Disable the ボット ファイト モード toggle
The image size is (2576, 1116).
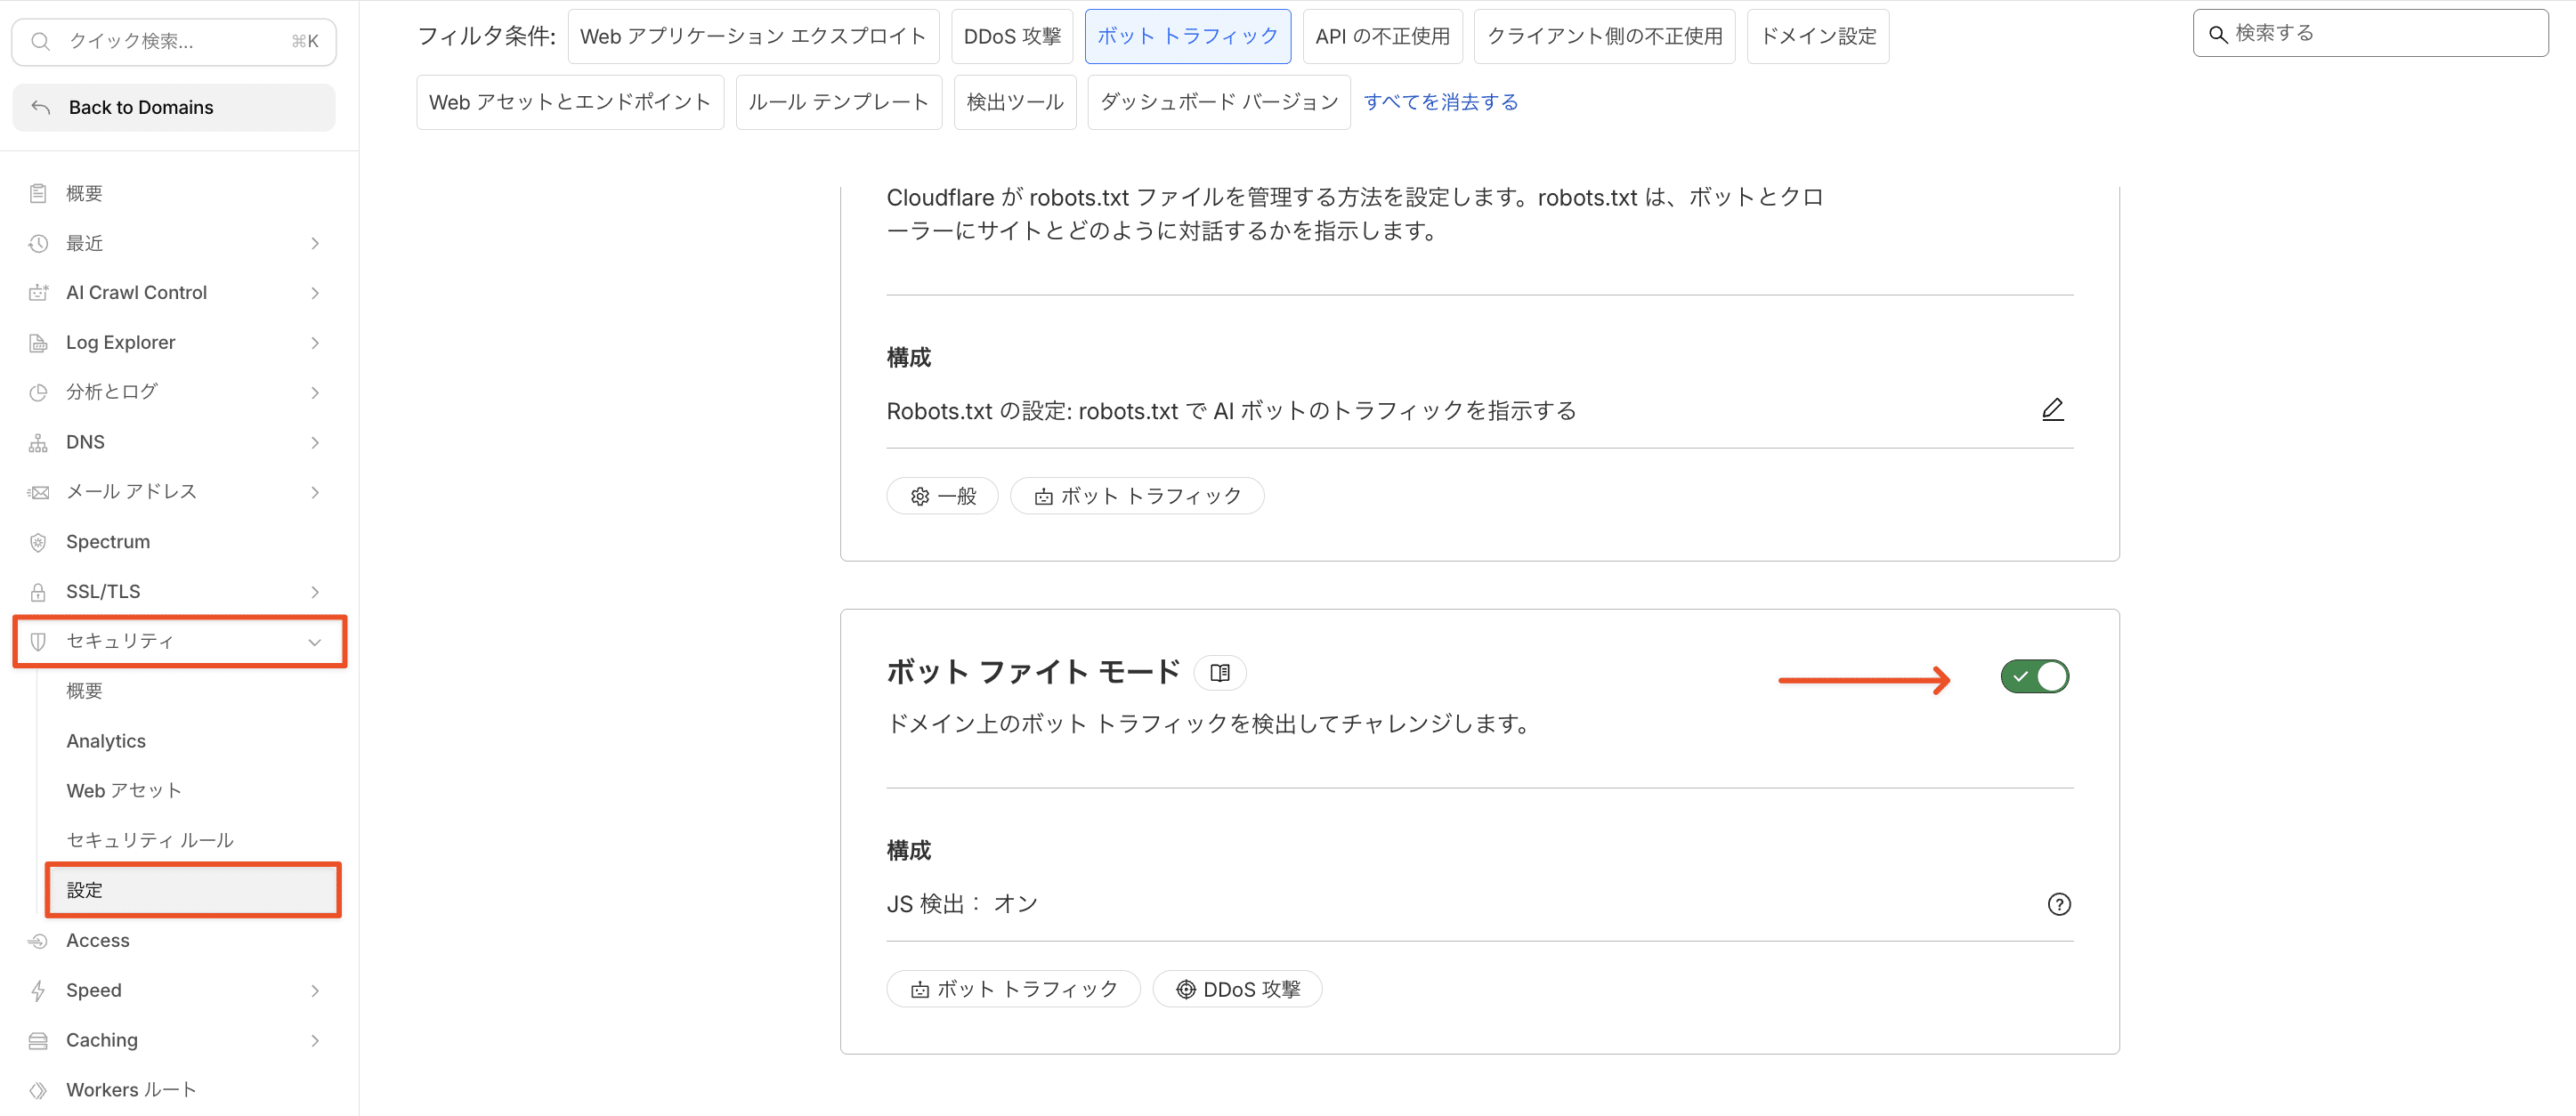[x=2035, y=676]
